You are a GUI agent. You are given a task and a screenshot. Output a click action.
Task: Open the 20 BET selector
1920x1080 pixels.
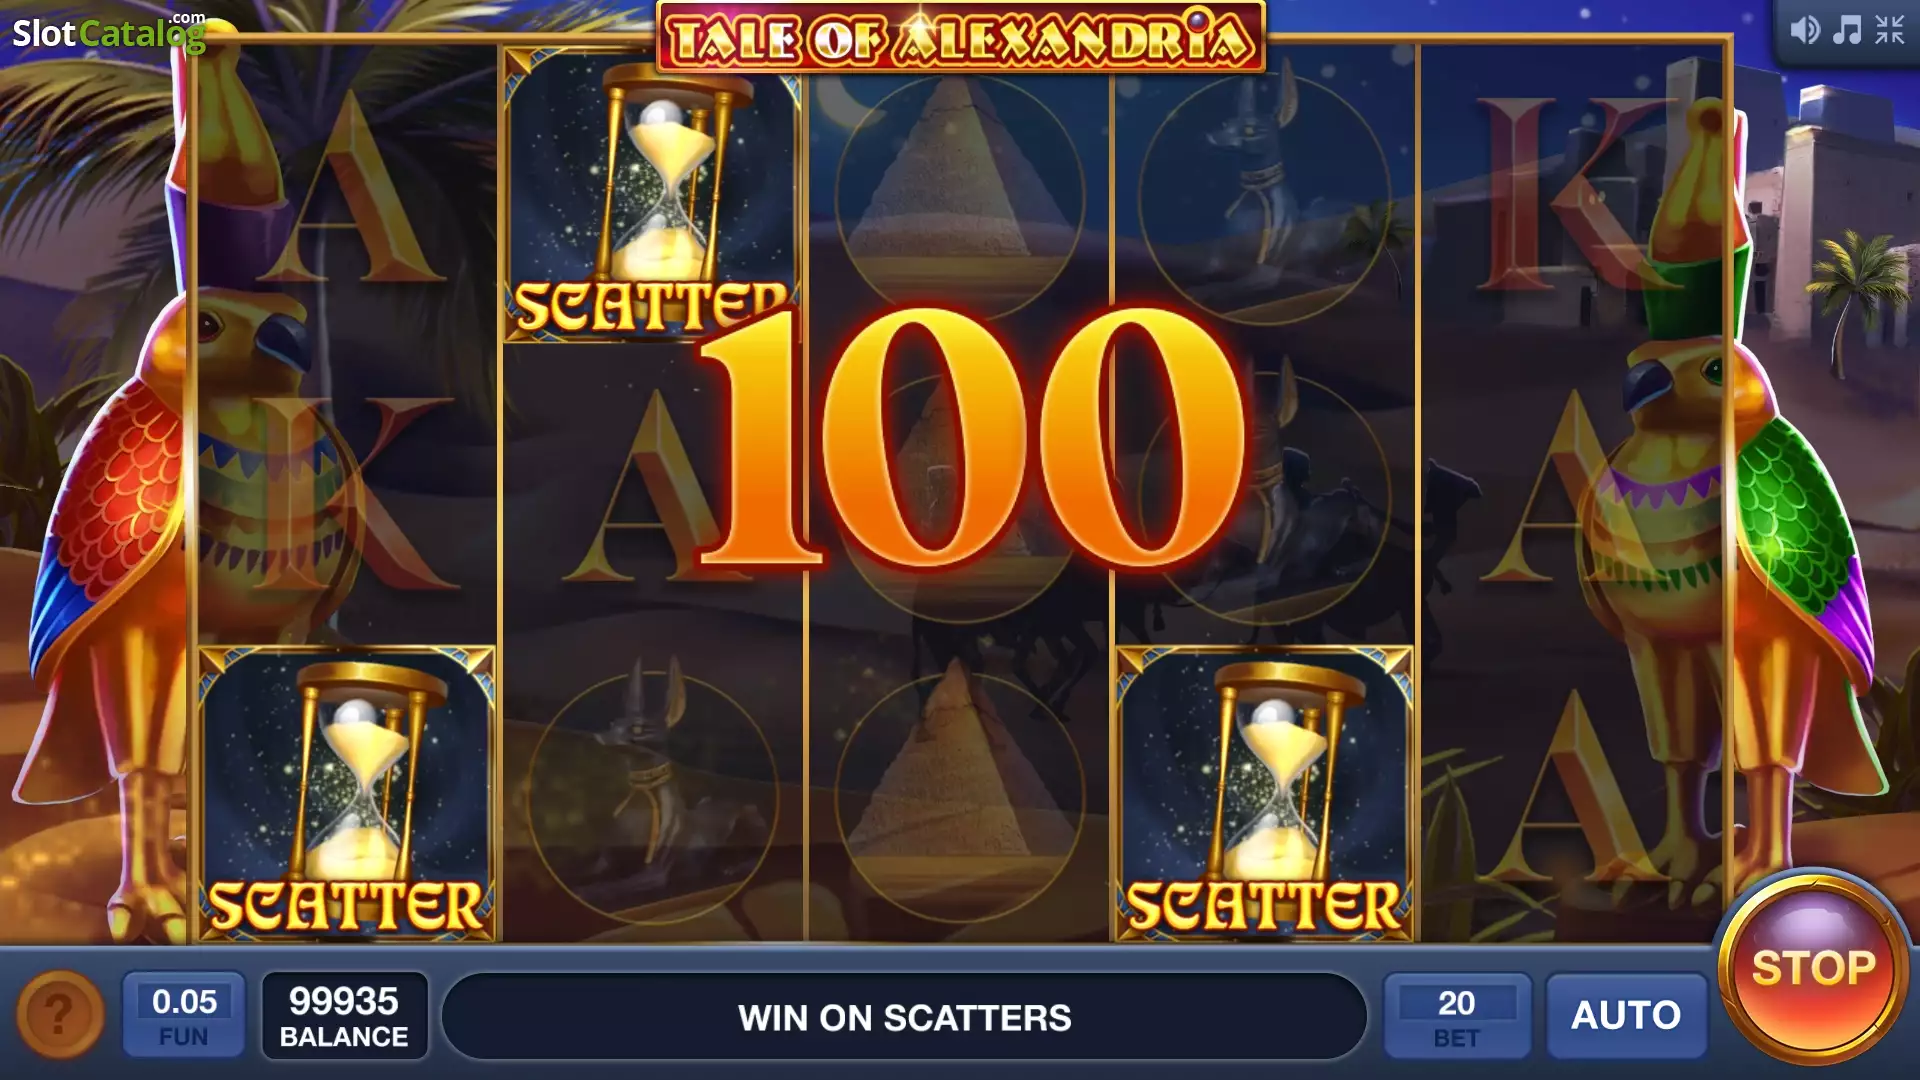[1457, 1015]
